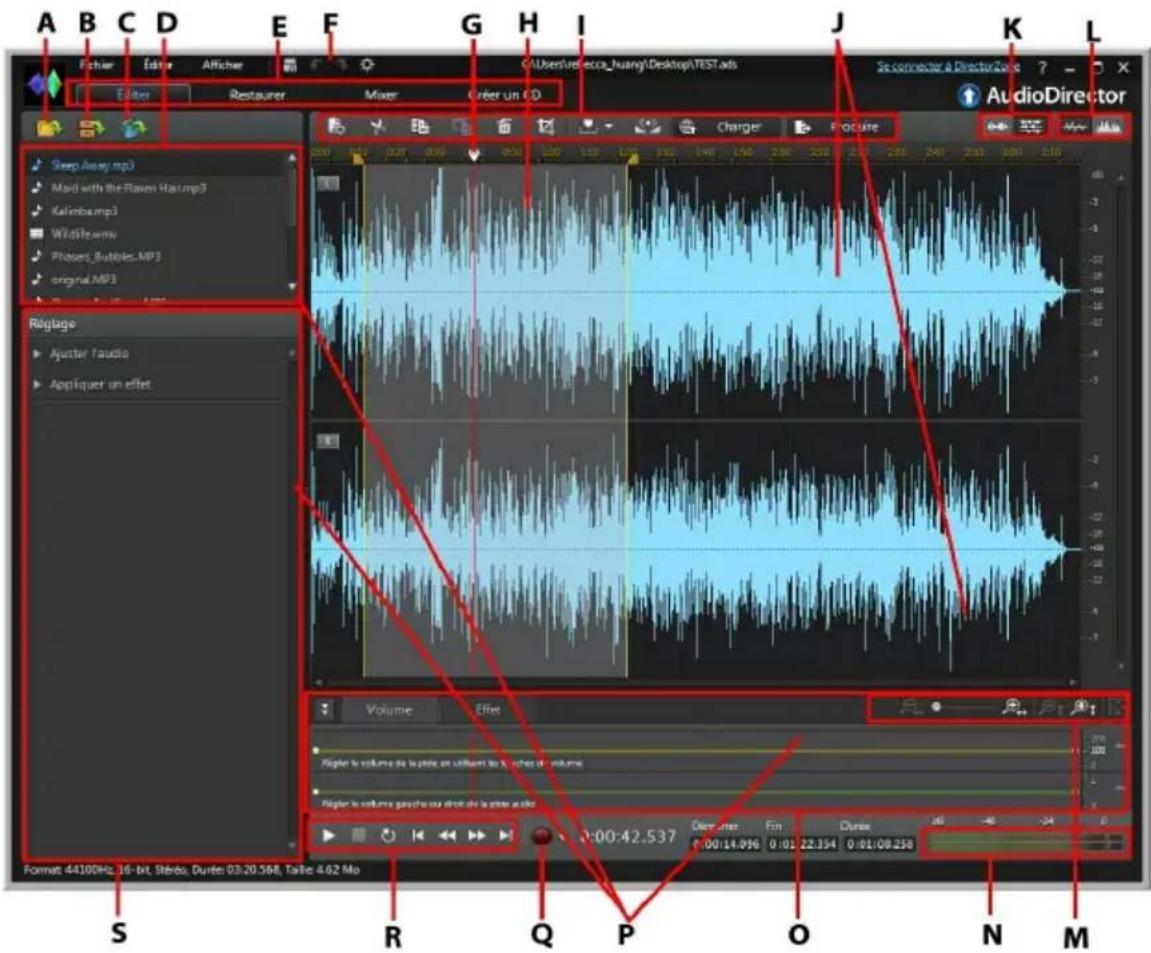The image size is (1151, 953).
Task: Click the first icon in editing toolbar
Action: pyautogui.click(x=336, y=126)
